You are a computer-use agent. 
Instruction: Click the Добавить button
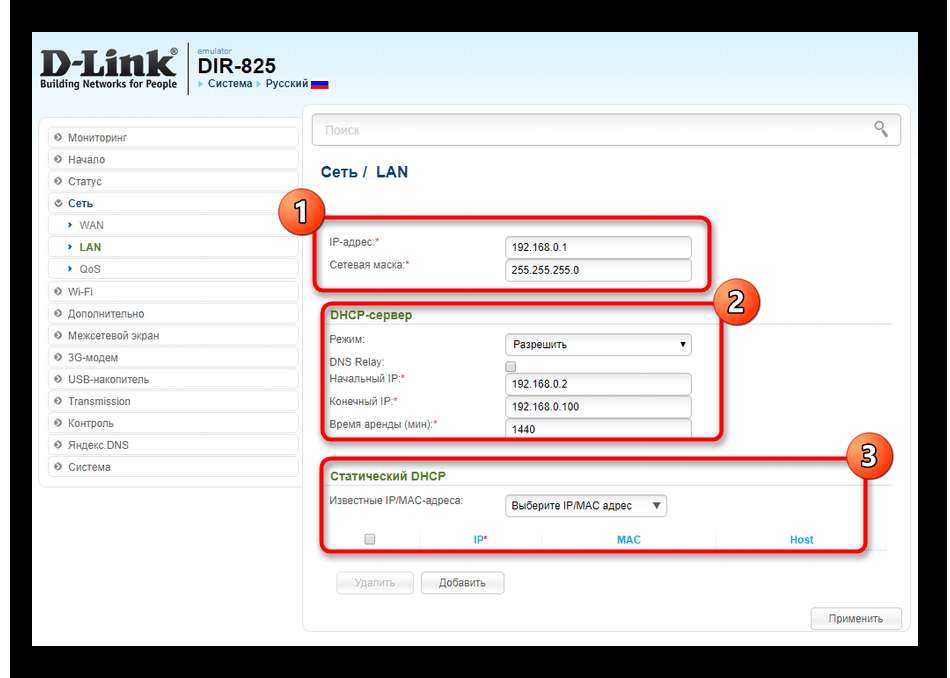[x=462, y=582]
